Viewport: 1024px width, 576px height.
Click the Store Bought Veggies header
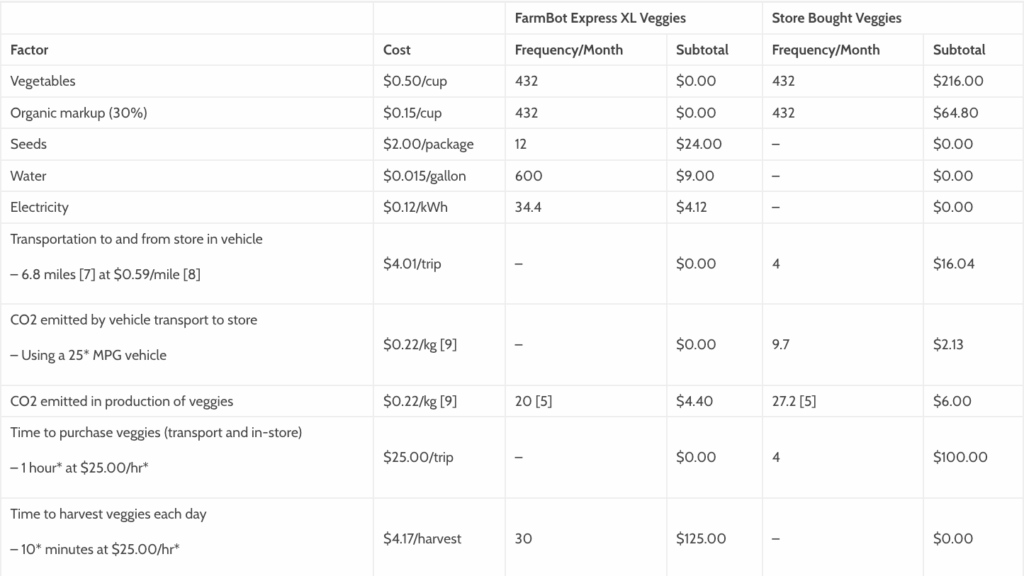click(837, 18)
